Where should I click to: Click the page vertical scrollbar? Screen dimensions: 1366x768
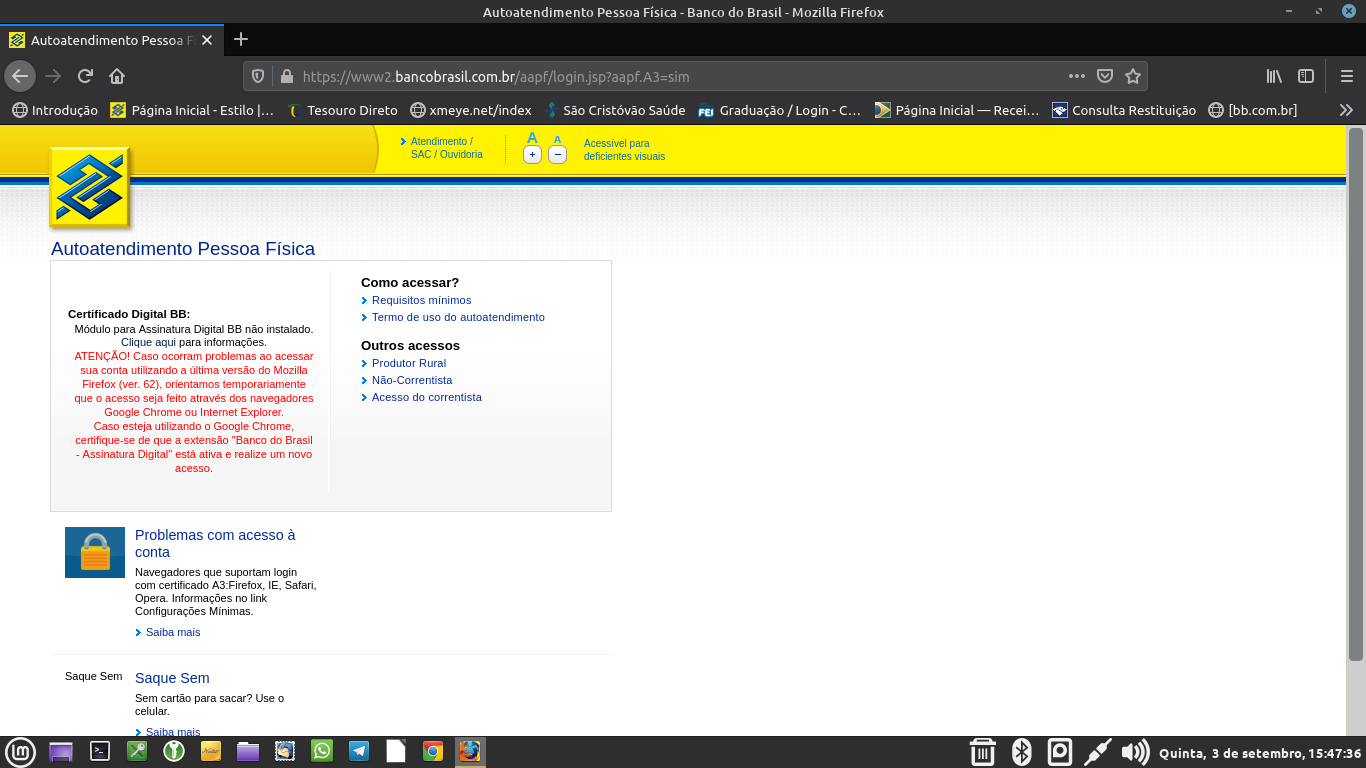(1355, 395)
